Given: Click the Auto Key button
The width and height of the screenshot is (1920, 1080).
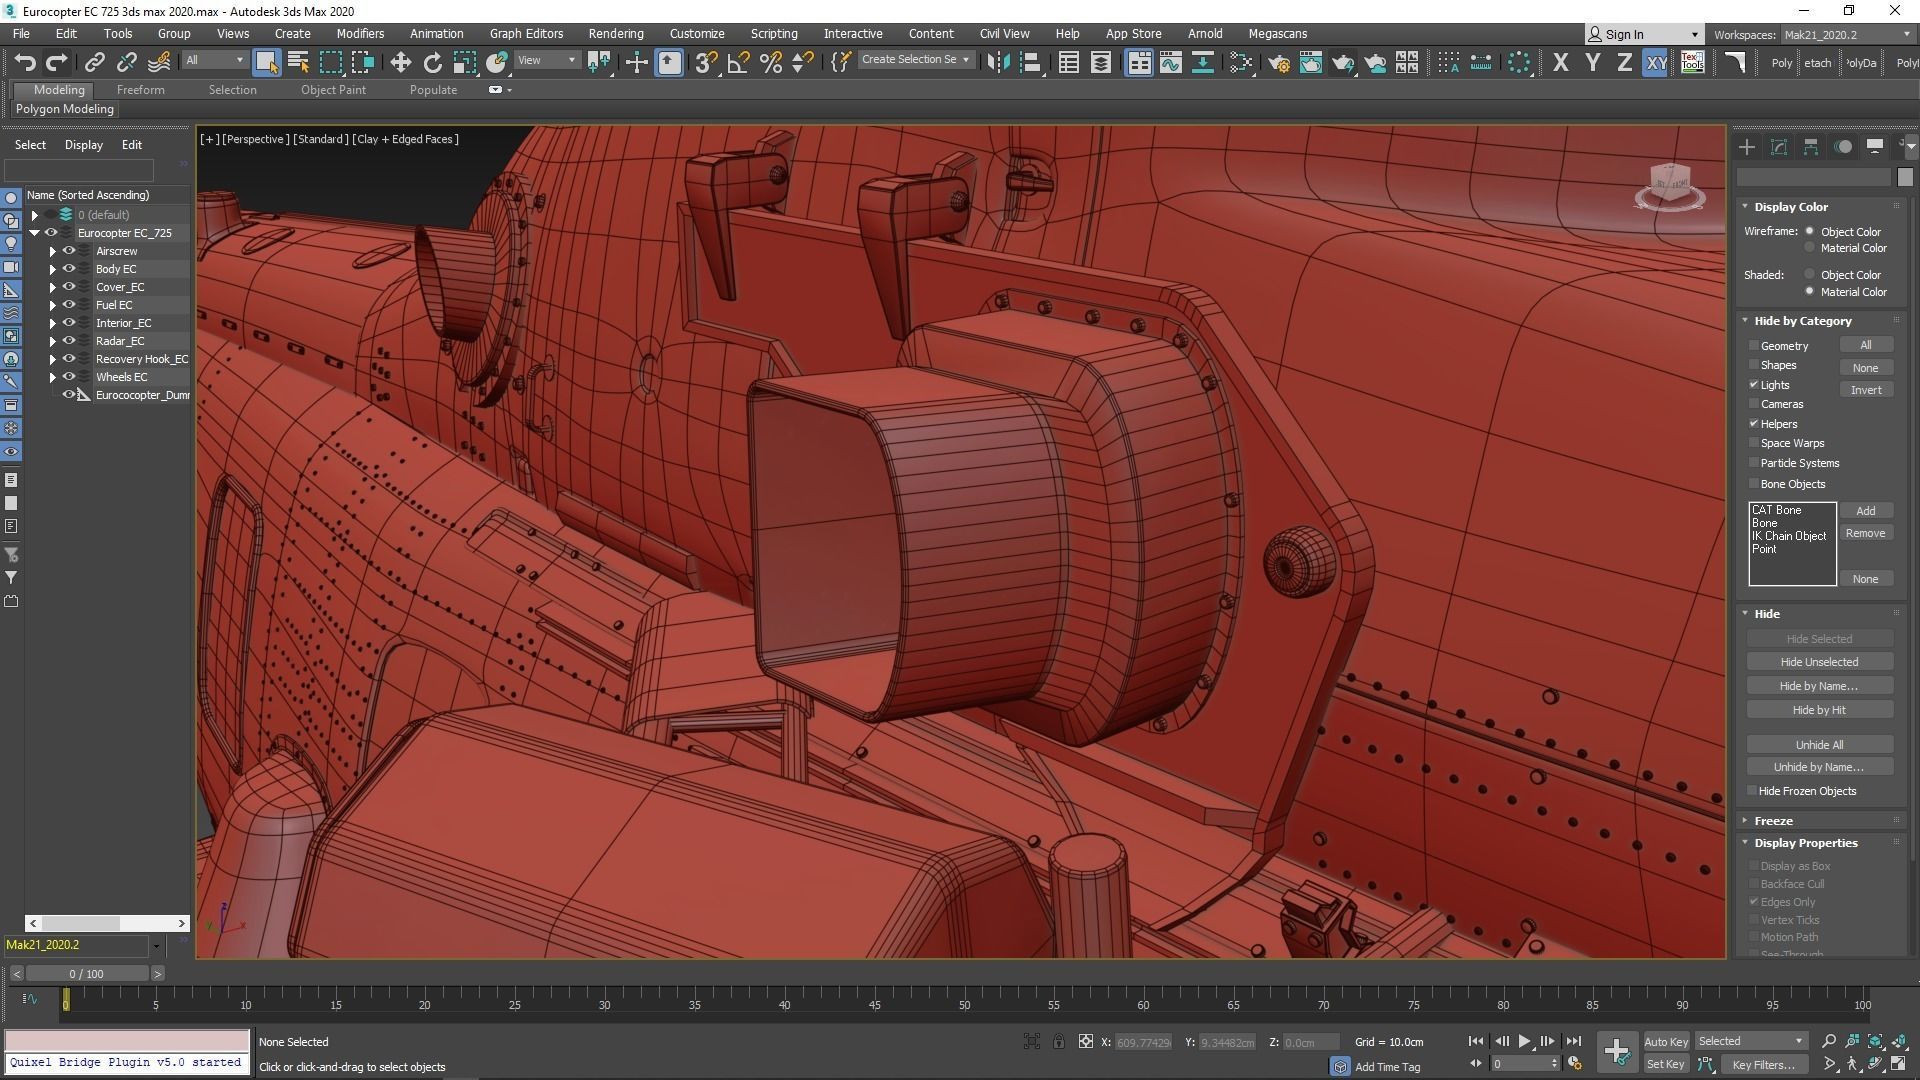Looking at the screenshot, I should point(1665,1041).
